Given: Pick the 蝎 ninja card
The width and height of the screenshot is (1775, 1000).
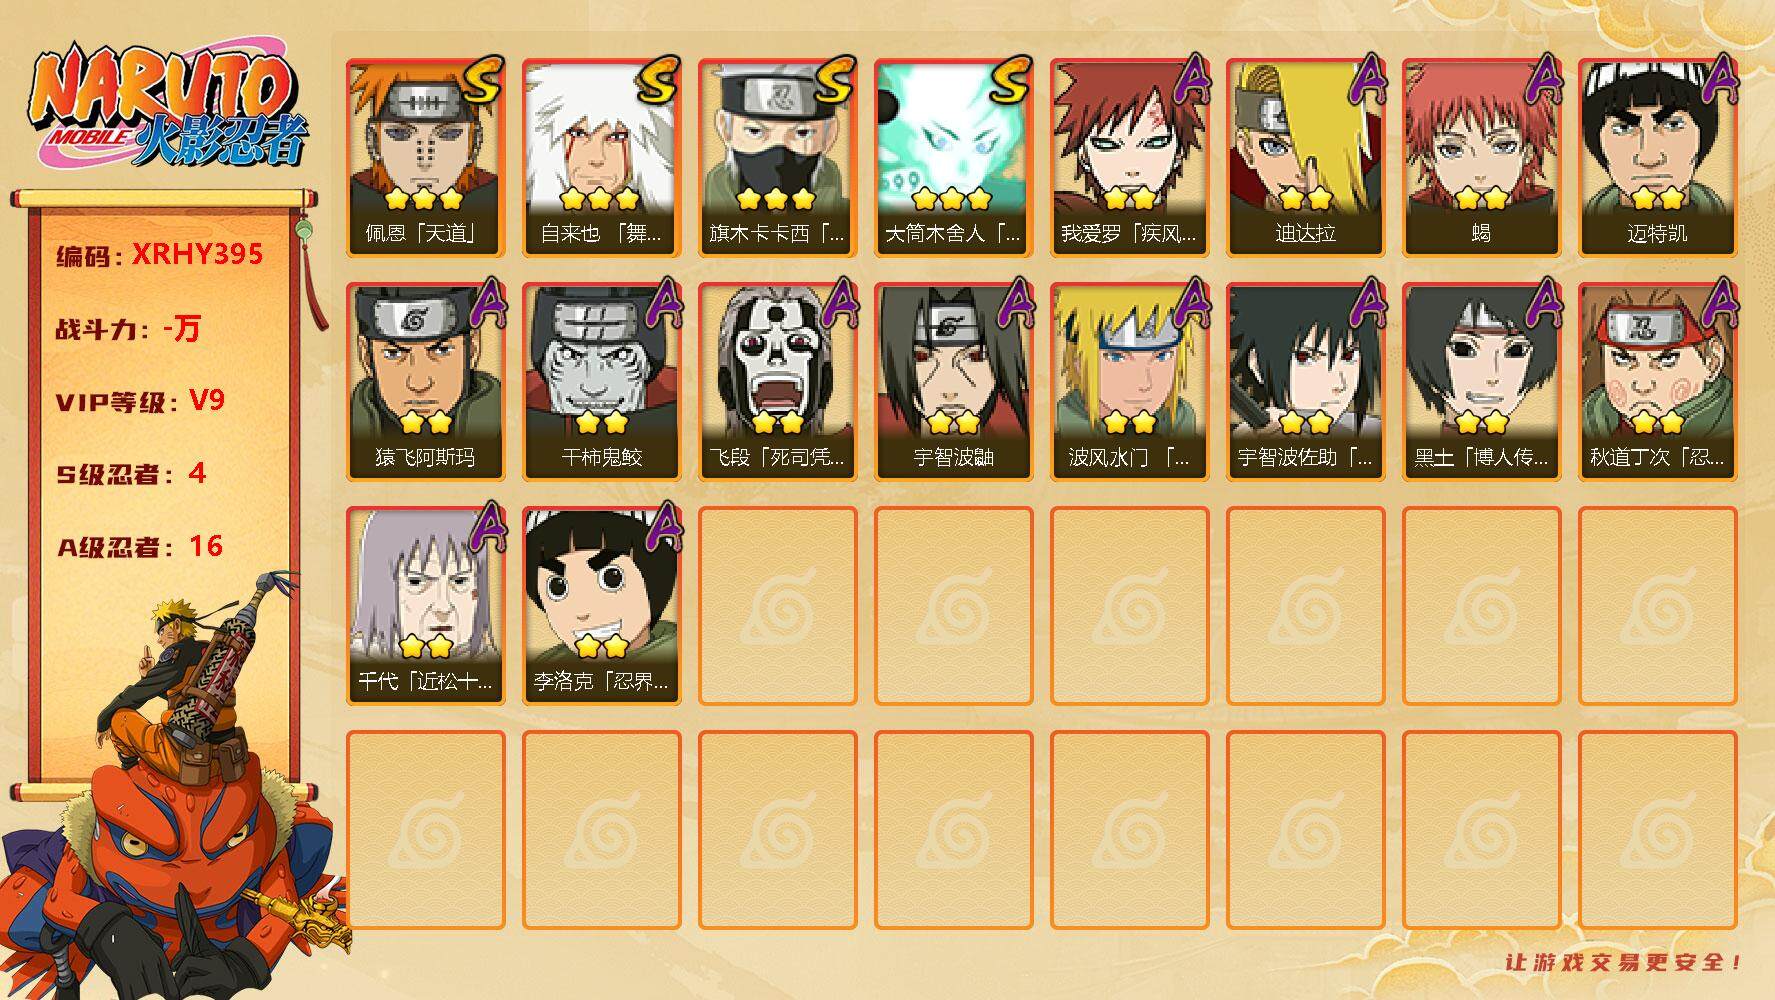Looking at the screenshot, I should [1481, 158].
